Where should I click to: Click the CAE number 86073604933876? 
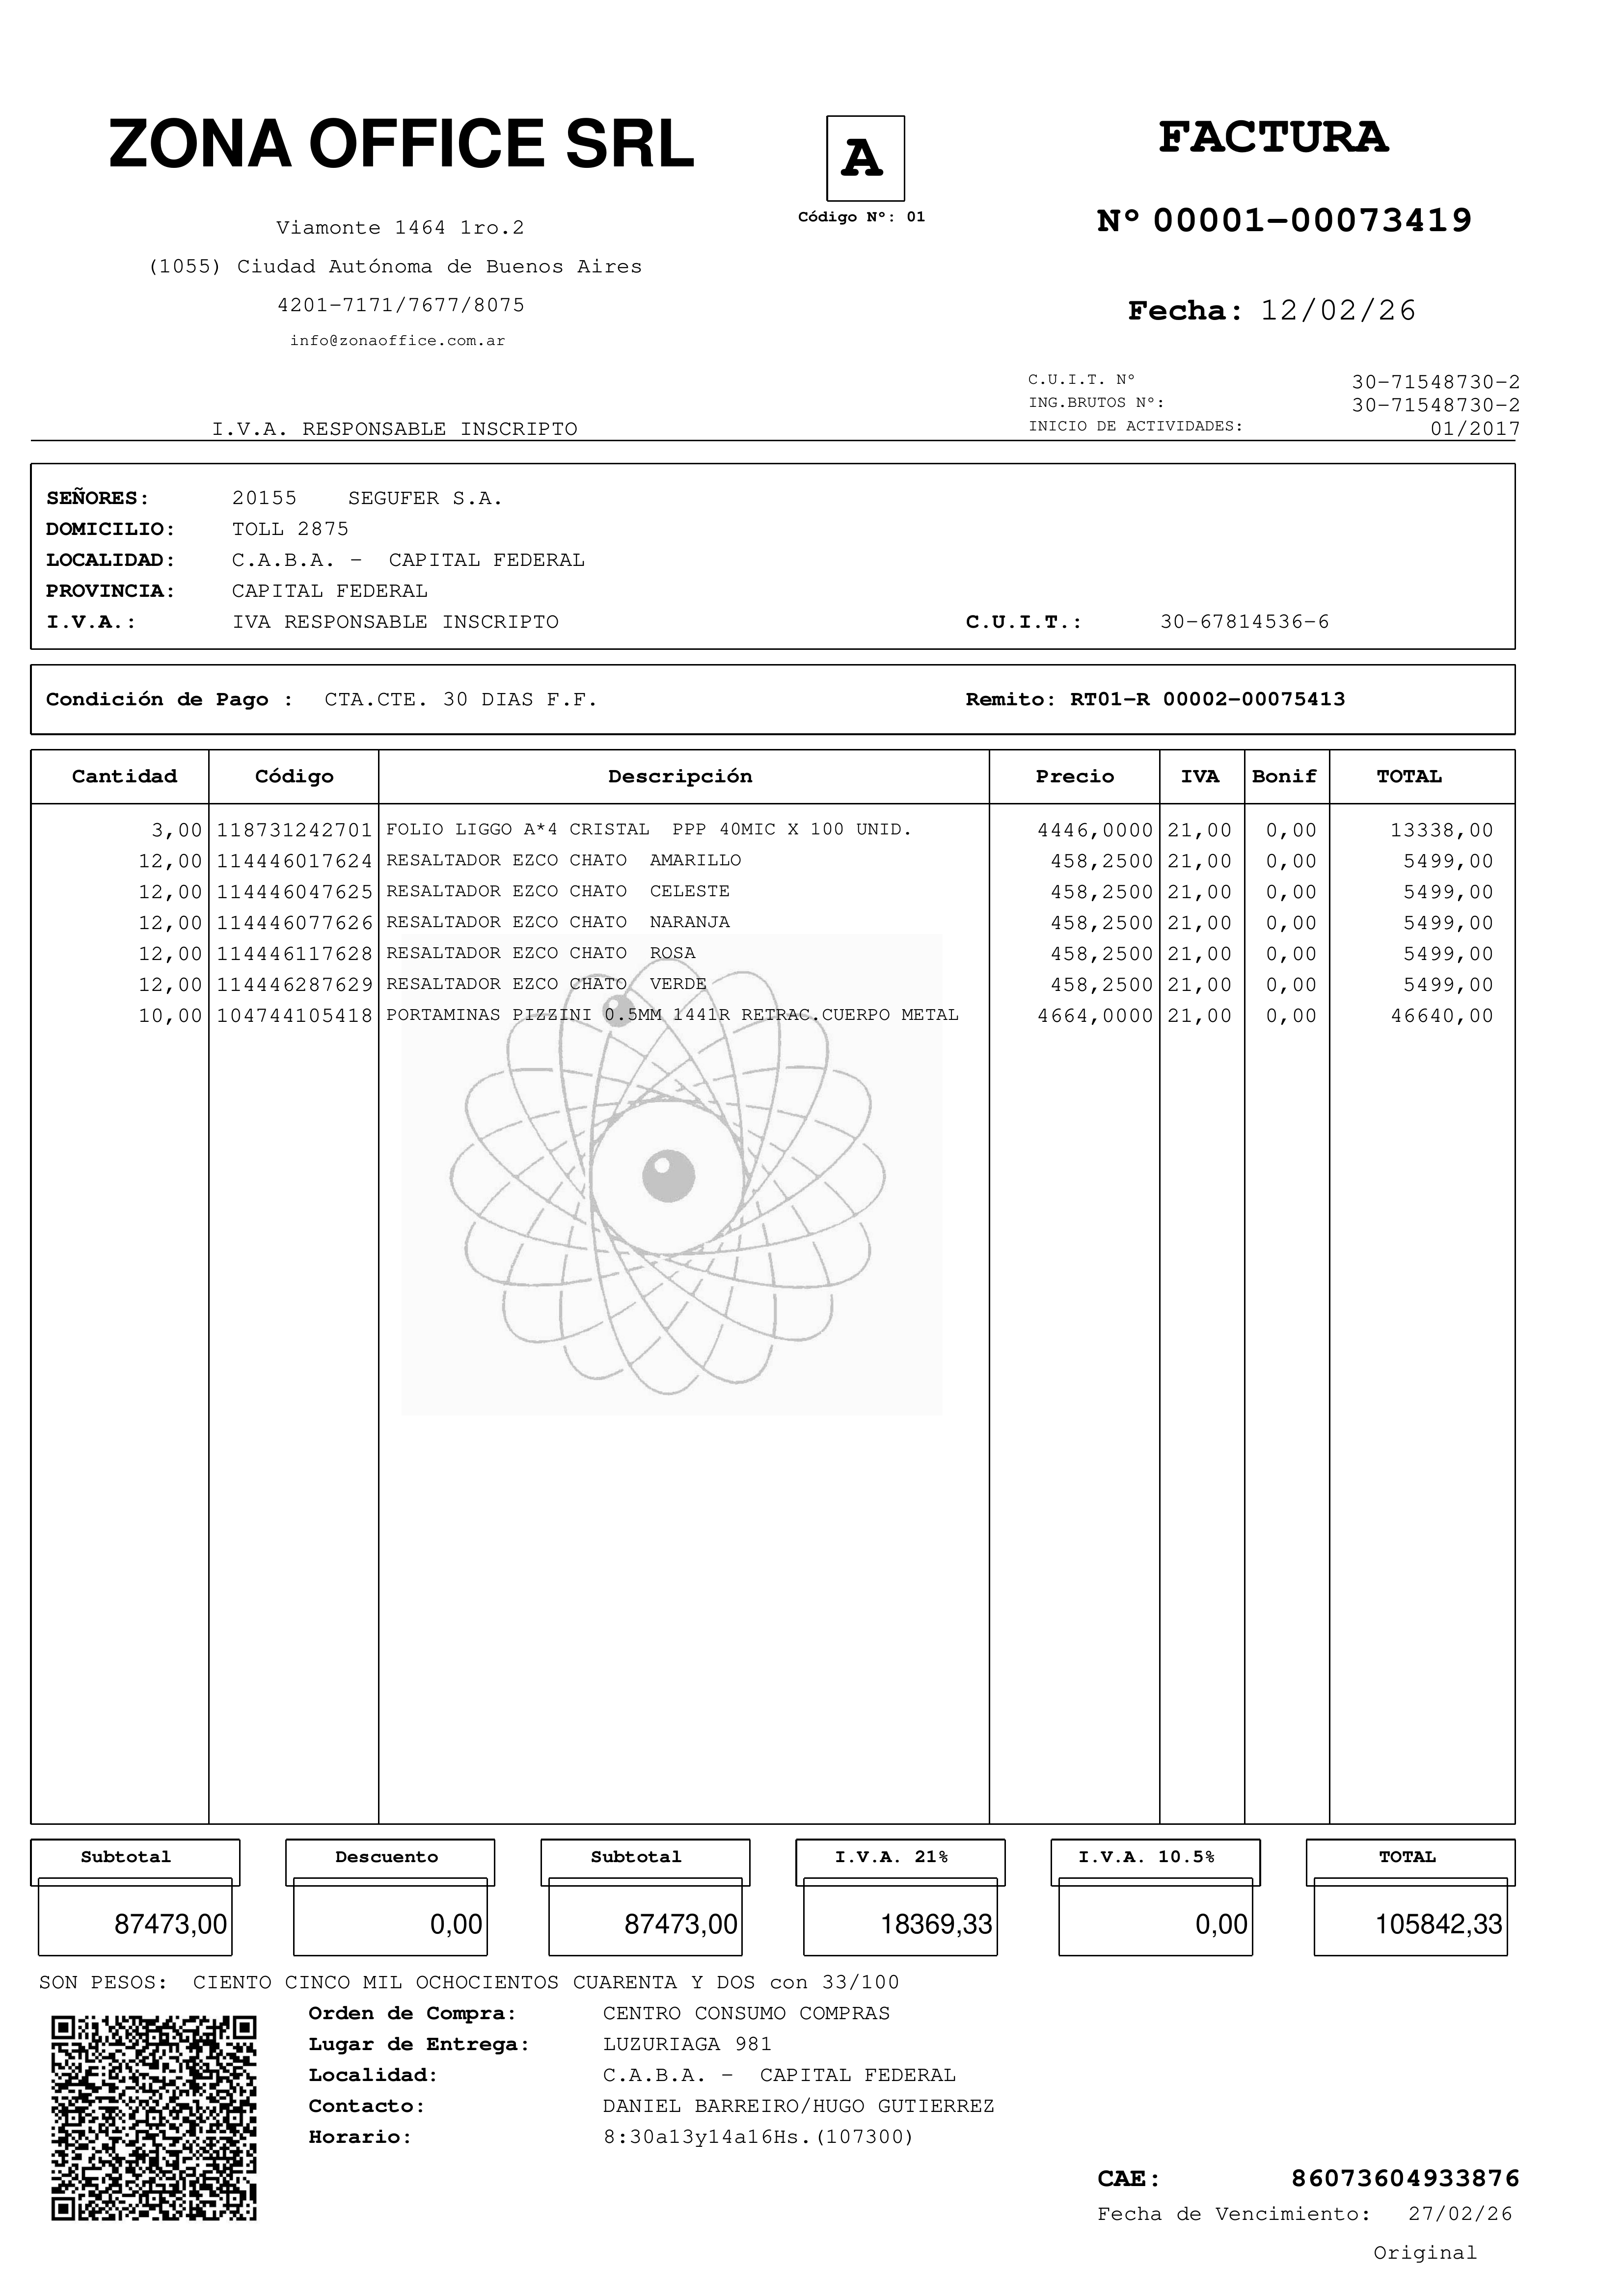[x=1405, y=2179]
